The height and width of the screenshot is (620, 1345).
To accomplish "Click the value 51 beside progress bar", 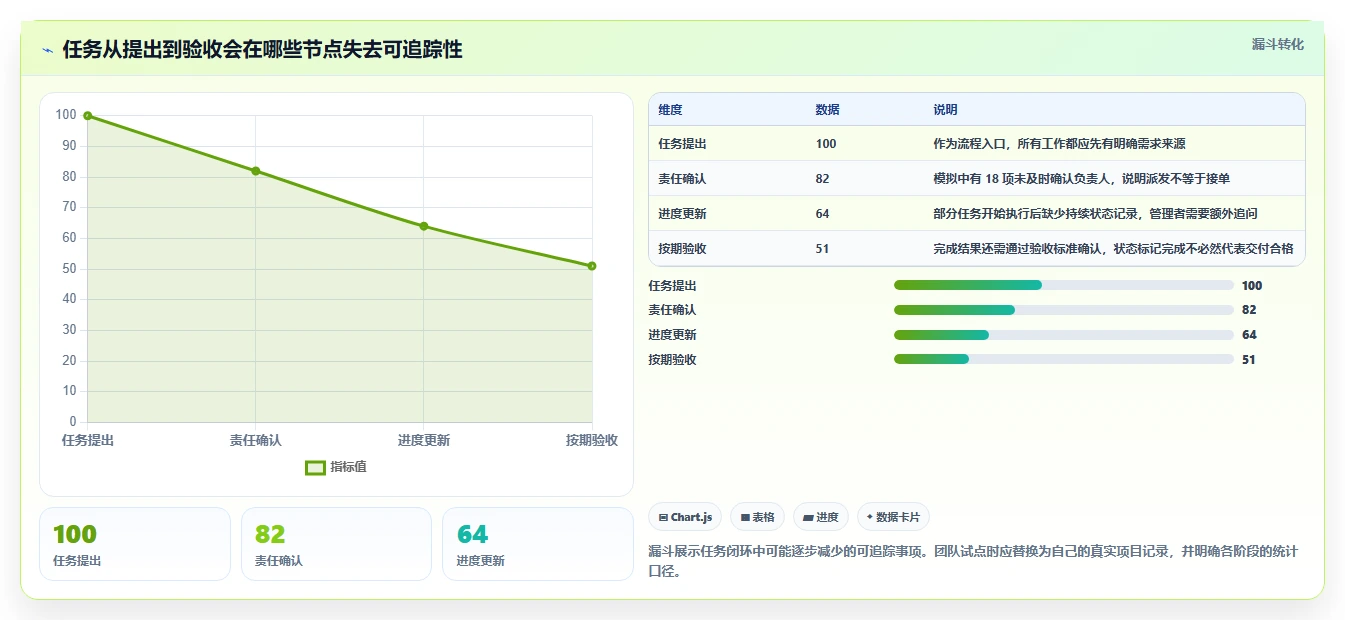I will [1249, 360].
